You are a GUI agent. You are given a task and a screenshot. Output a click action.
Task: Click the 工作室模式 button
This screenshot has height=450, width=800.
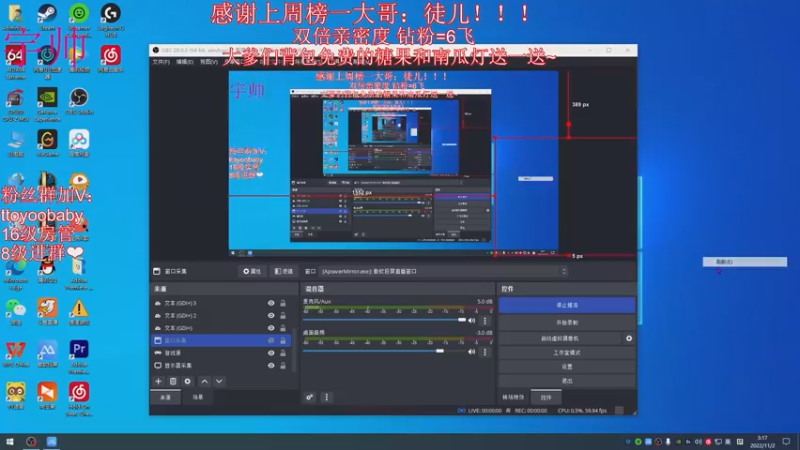coord(567,353)
